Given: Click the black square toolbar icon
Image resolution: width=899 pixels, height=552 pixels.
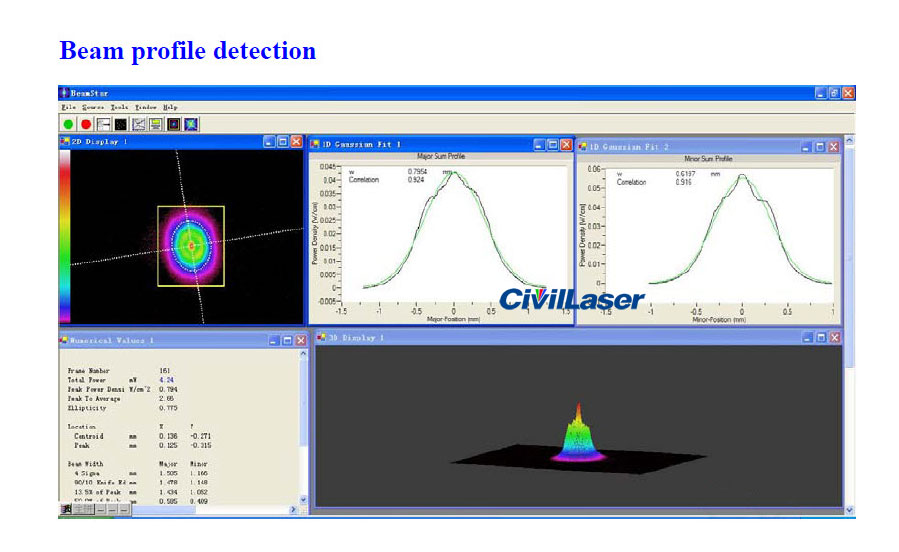Looking at the screenshot, I should point(121,124).
